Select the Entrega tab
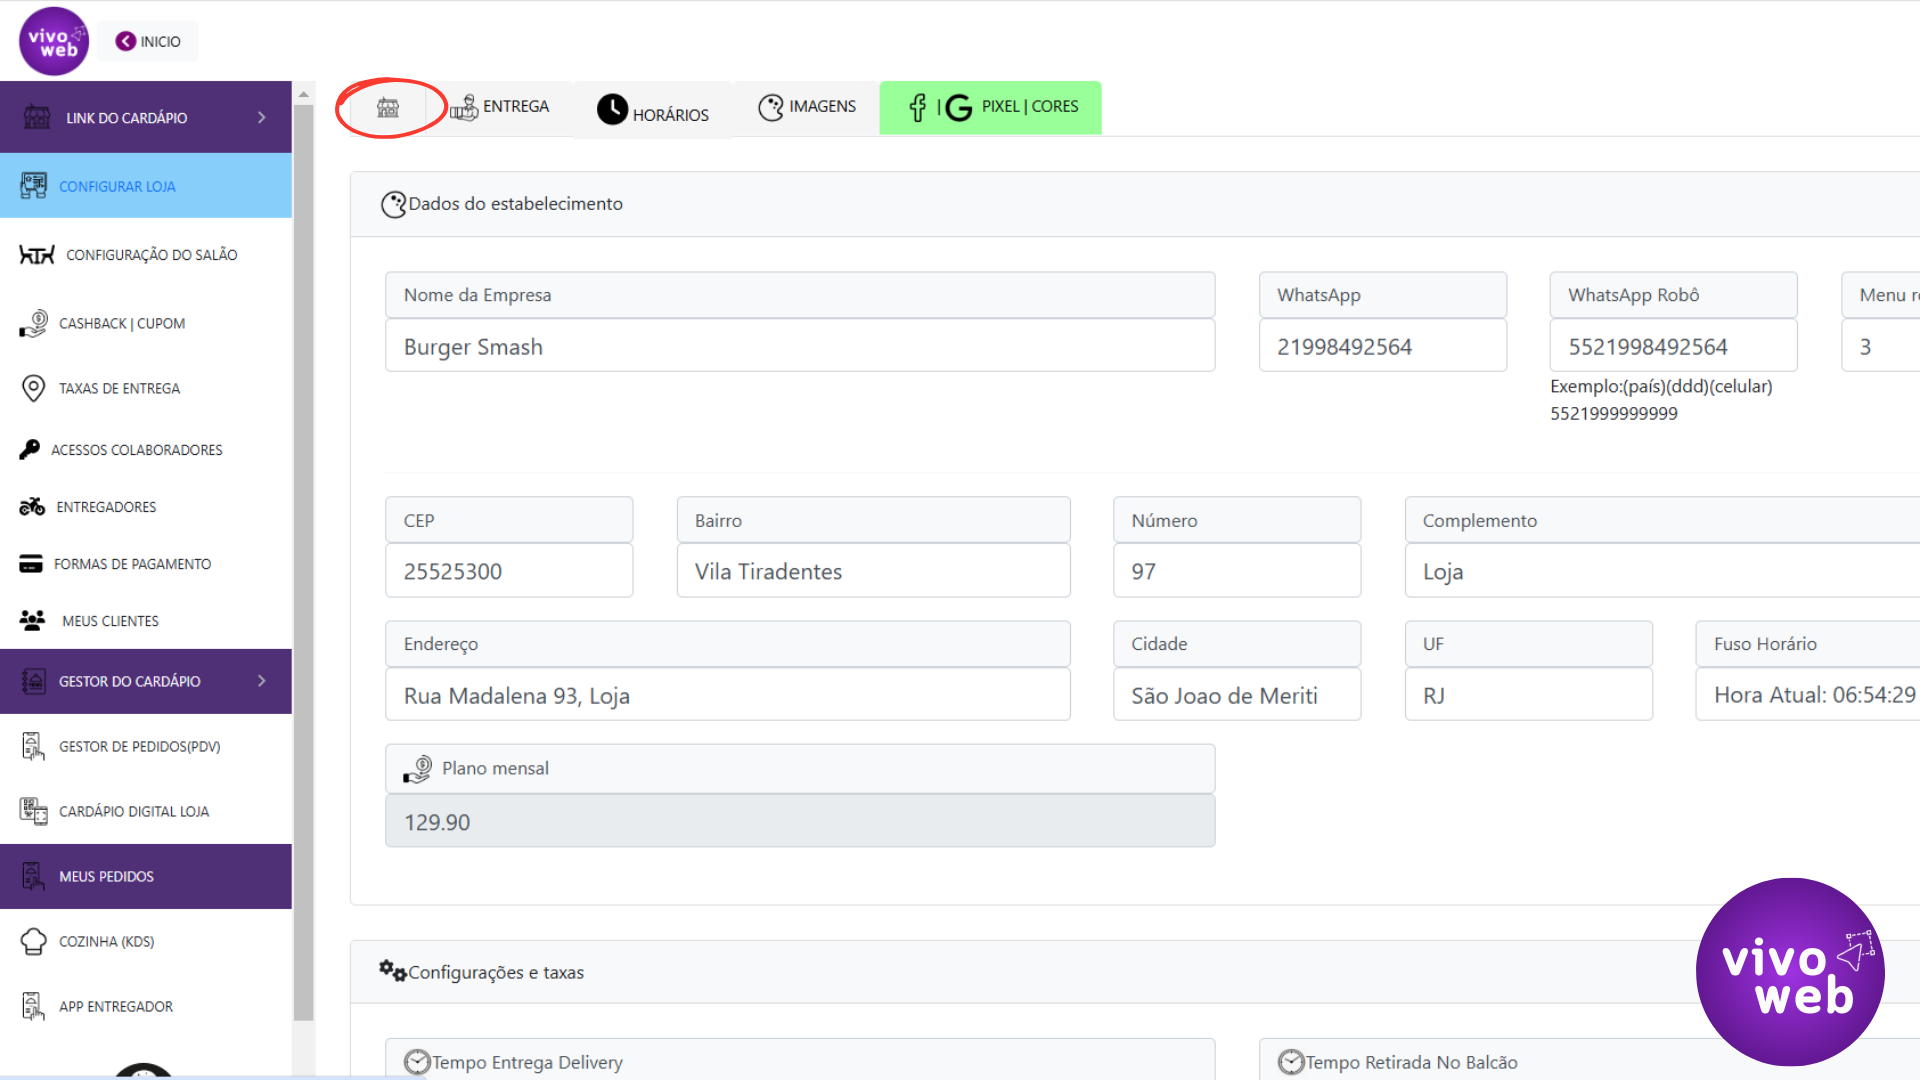This screenshot has height=1080, width=1920. (500, 107)
